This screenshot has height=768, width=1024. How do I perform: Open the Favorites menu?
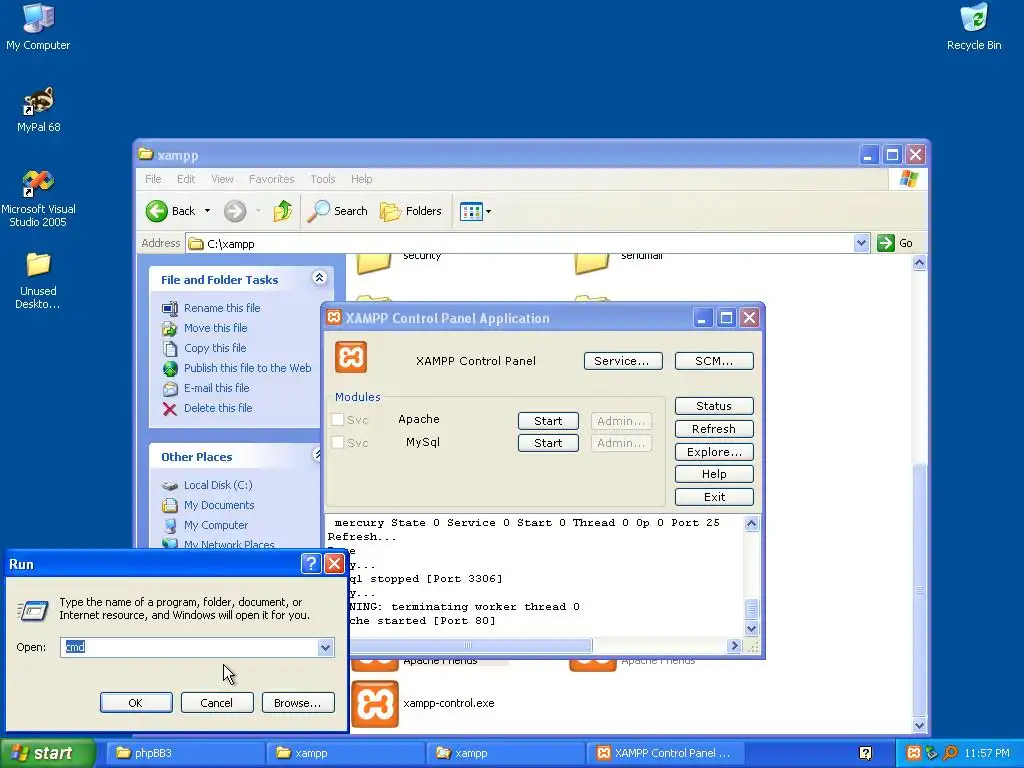(271, 179)
